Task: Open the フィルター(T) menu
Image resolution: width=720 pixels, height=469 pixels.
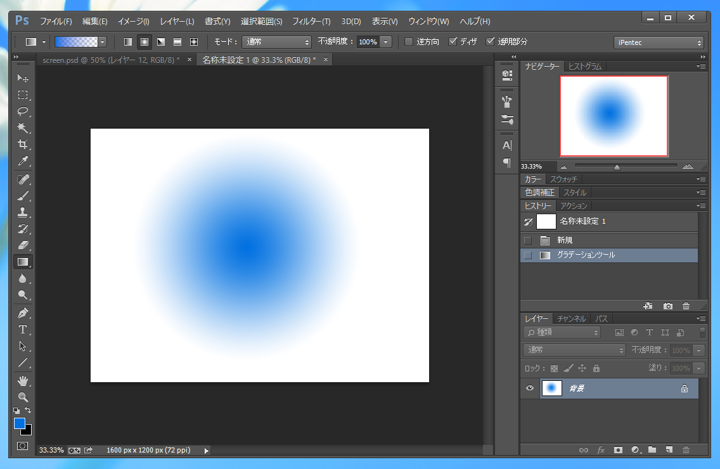Action: (311, 21)
